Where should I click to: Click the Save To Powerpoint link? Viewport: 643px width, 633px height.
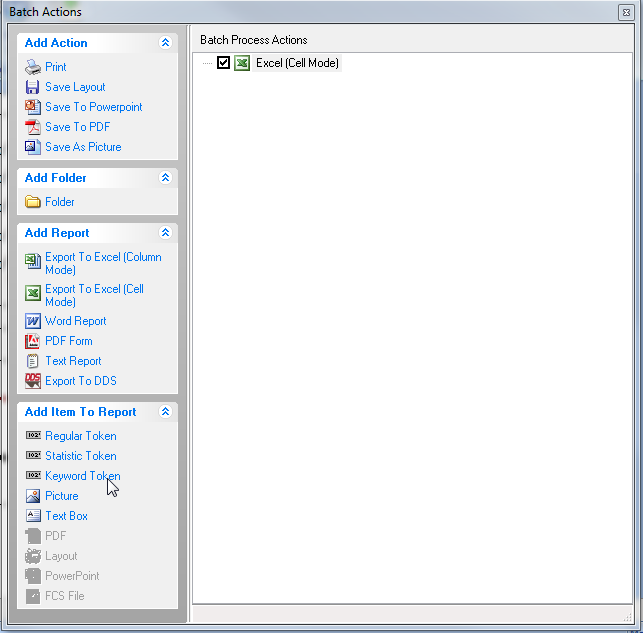point(93,107)
